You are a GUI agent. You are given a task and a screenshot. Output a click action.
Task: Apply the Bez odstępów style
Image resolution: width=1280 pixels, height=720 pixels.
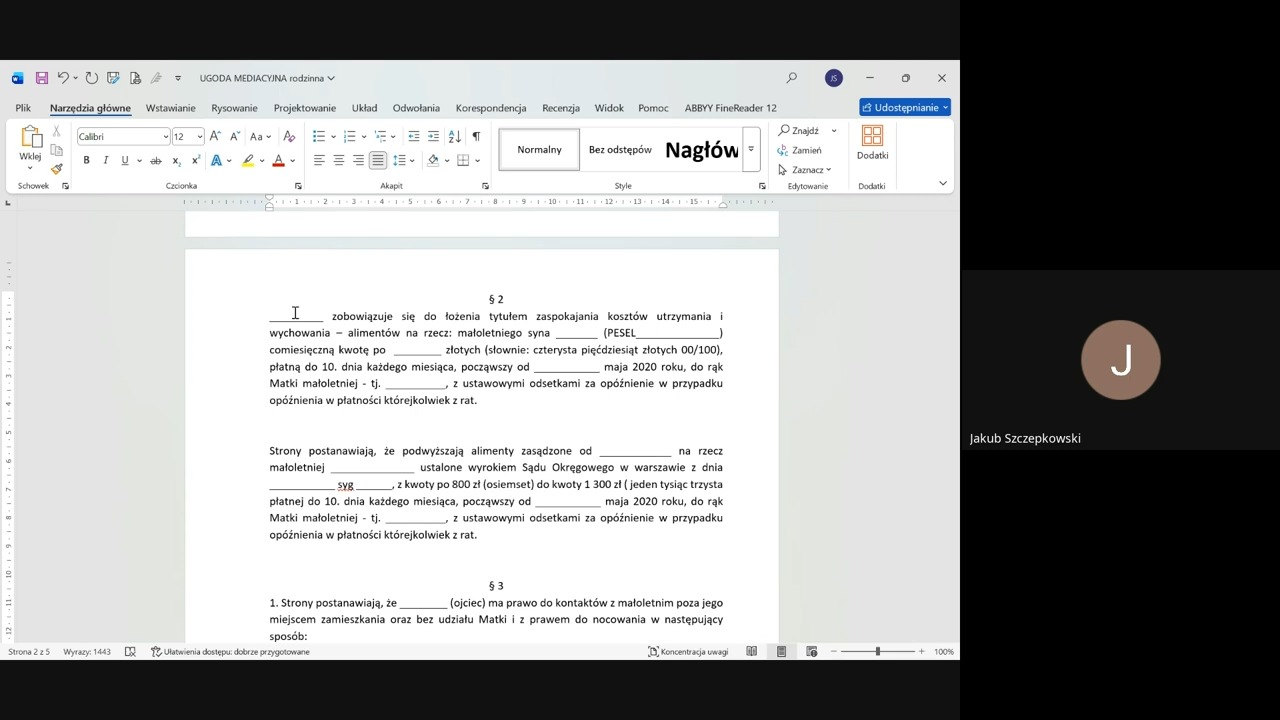point(620,150)
